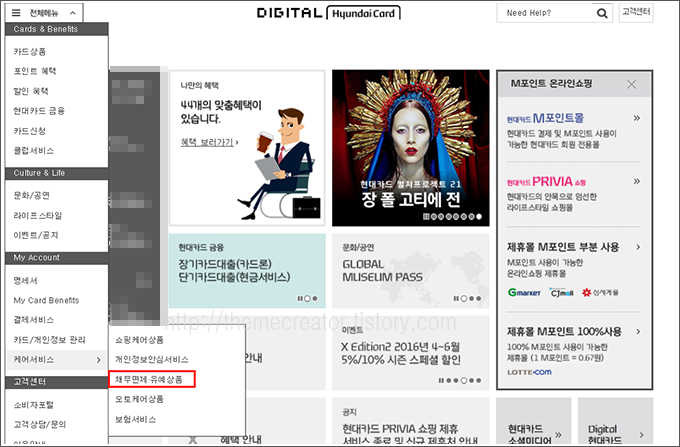Click the 혜택 보러가기 link
Image resolution: width=680 pixels, height=447 pixels.
[x=209, y=142]
